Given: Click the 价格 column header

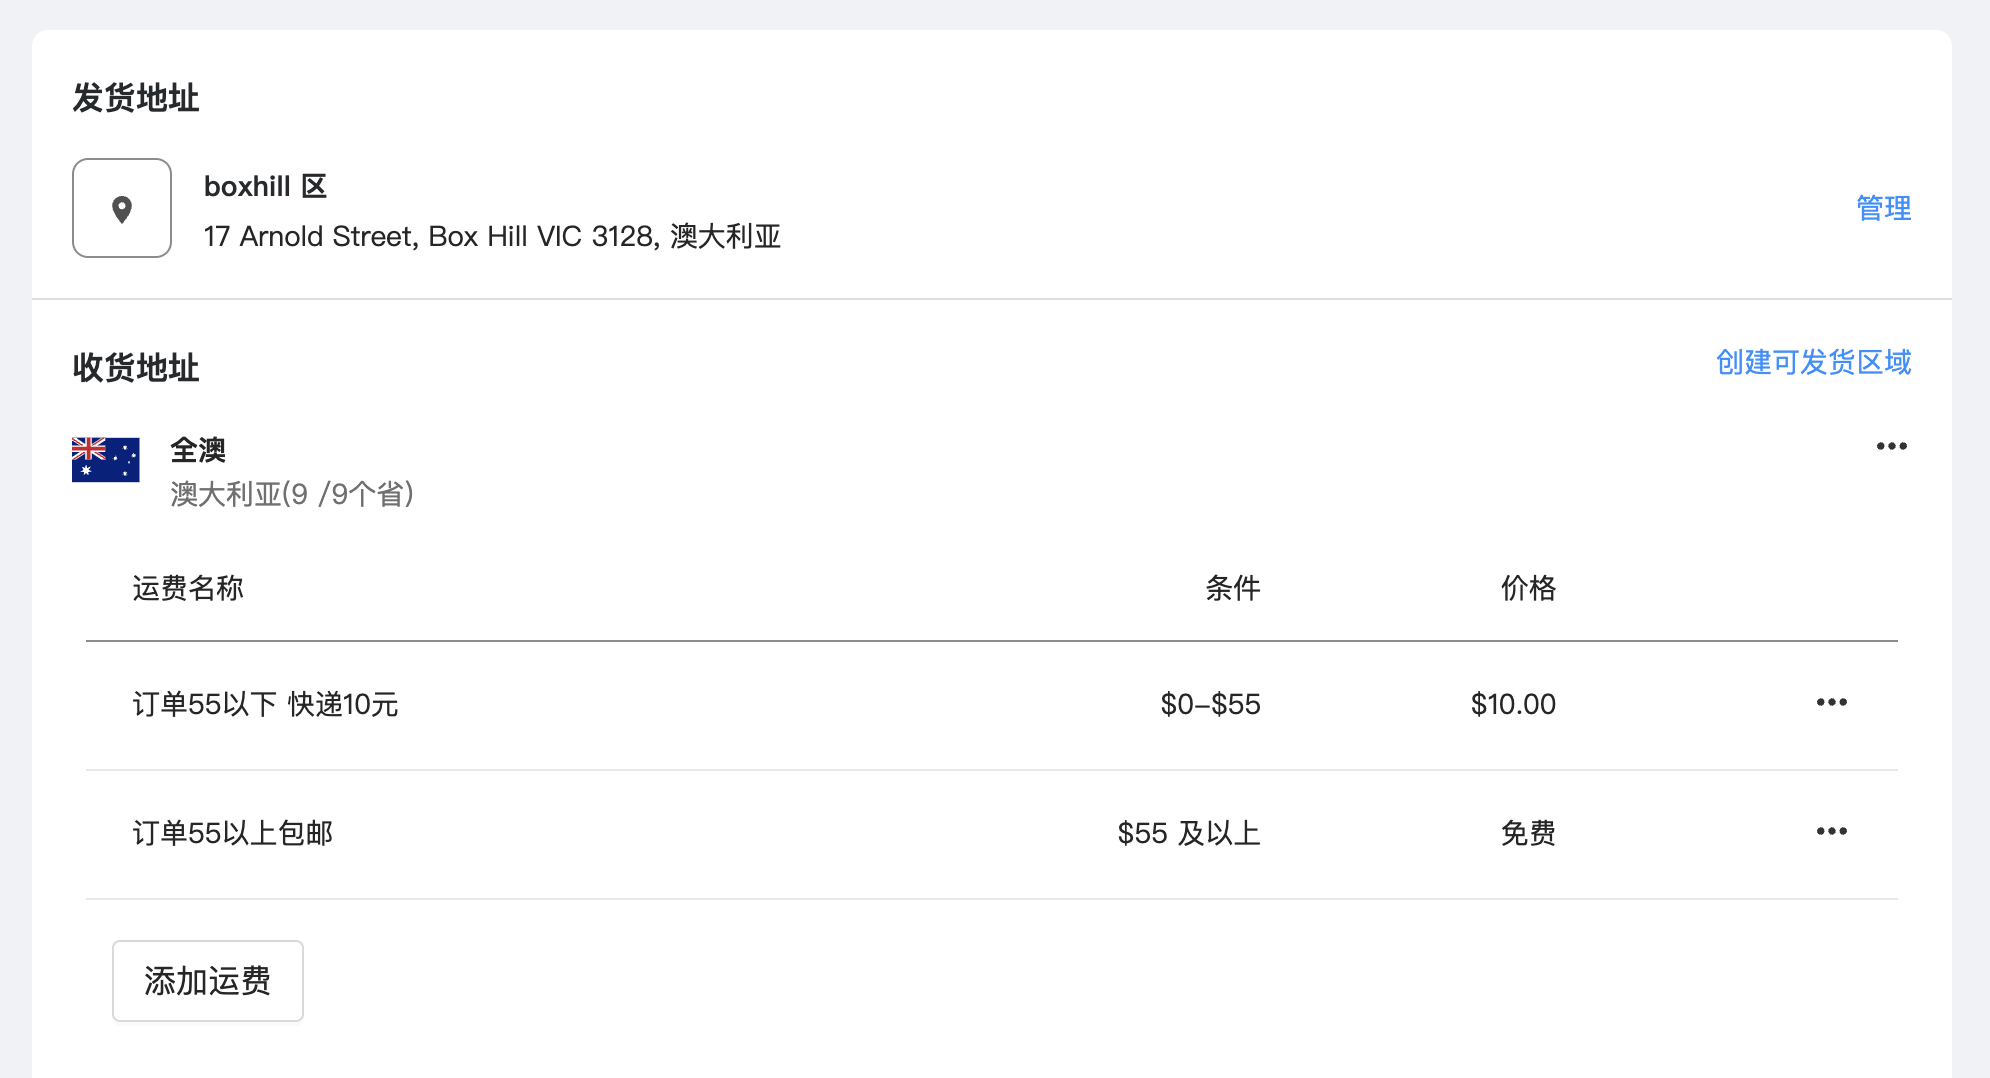Looking at the screenshot, I should pos(1528,588).
